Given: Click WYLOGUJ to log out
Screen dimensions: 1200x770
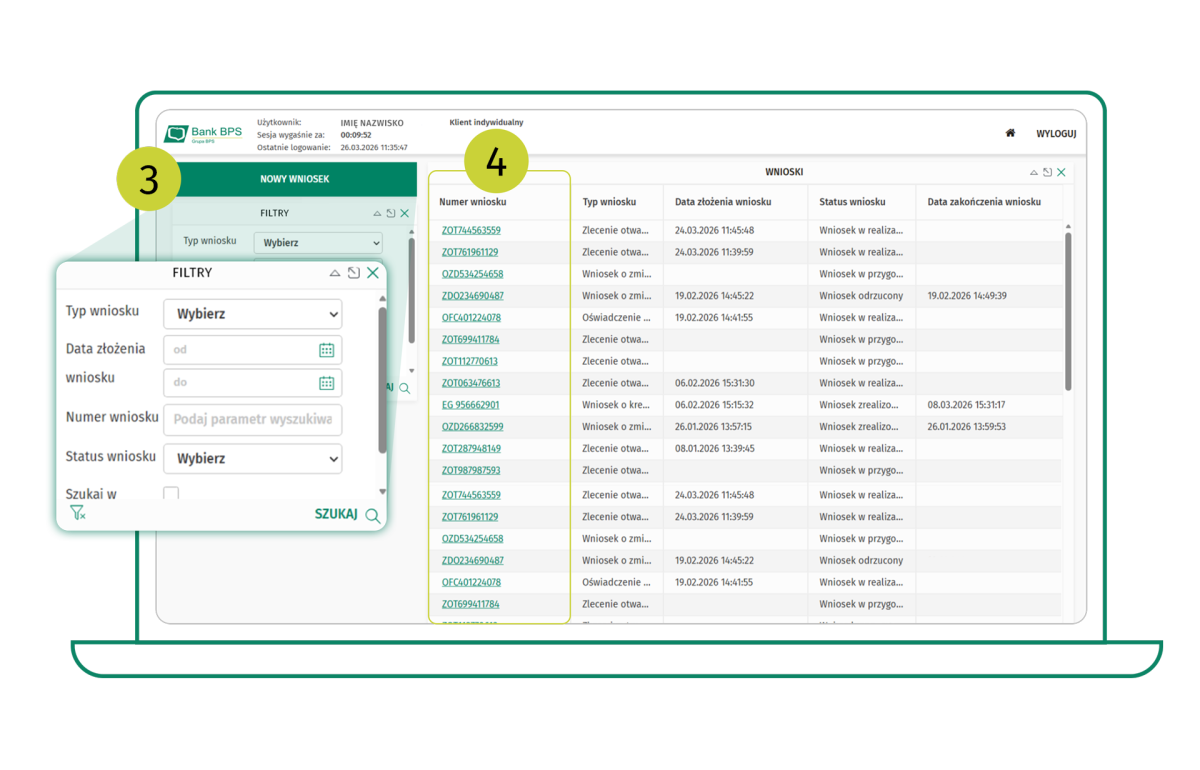Looking at the screenshot, I should pyautogui.click(x=1056, y=134).
